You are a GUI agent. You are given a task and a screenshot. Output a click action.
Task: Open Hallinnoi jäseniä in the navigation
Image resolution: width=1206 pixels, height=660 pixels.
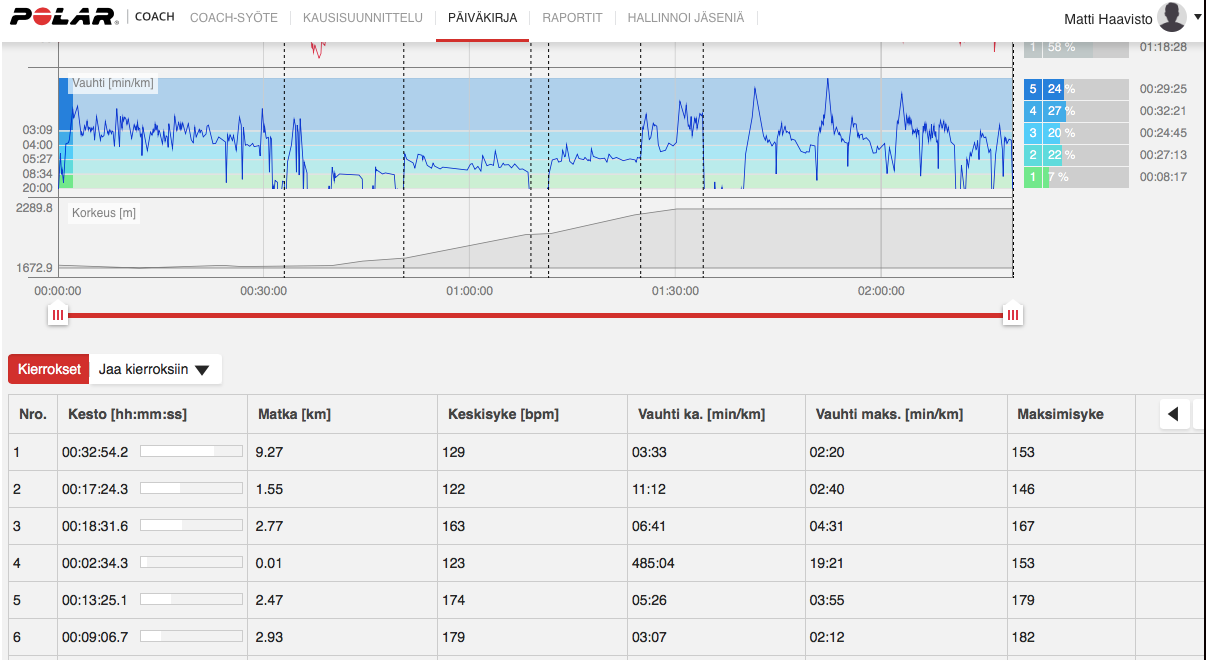click(685, 18)
